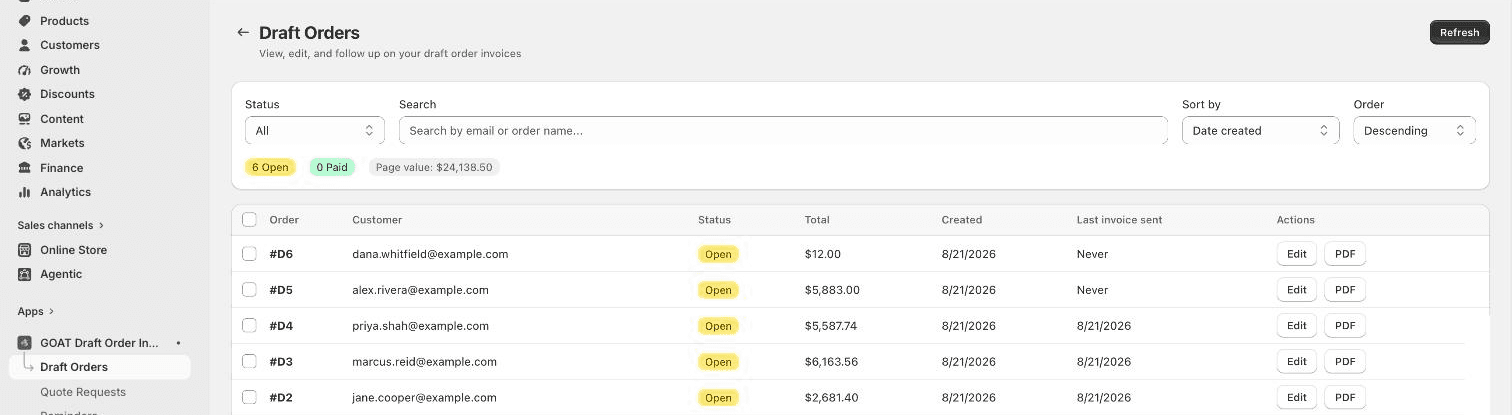The width and height of the screenshot is (1512, 415).
Task: Open Customers in the sidebar menu
Action: click(x=70, y=45)
